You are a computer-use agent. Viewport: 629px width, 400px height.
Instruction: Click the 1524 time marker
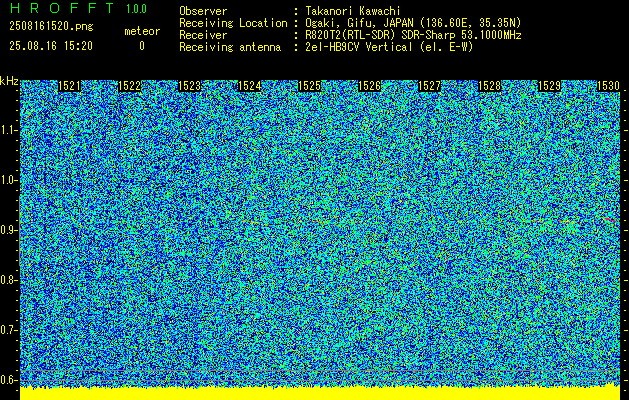point(250,86)
